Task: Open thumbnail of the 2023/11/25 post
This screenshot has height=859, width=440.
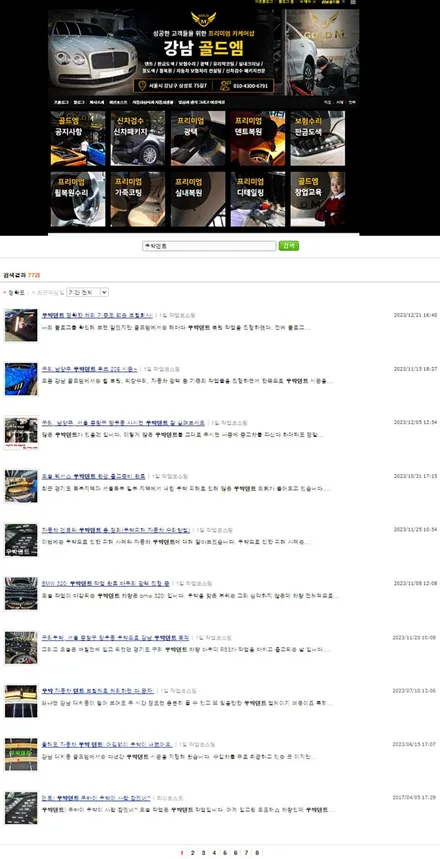Action: click(21, 540)
